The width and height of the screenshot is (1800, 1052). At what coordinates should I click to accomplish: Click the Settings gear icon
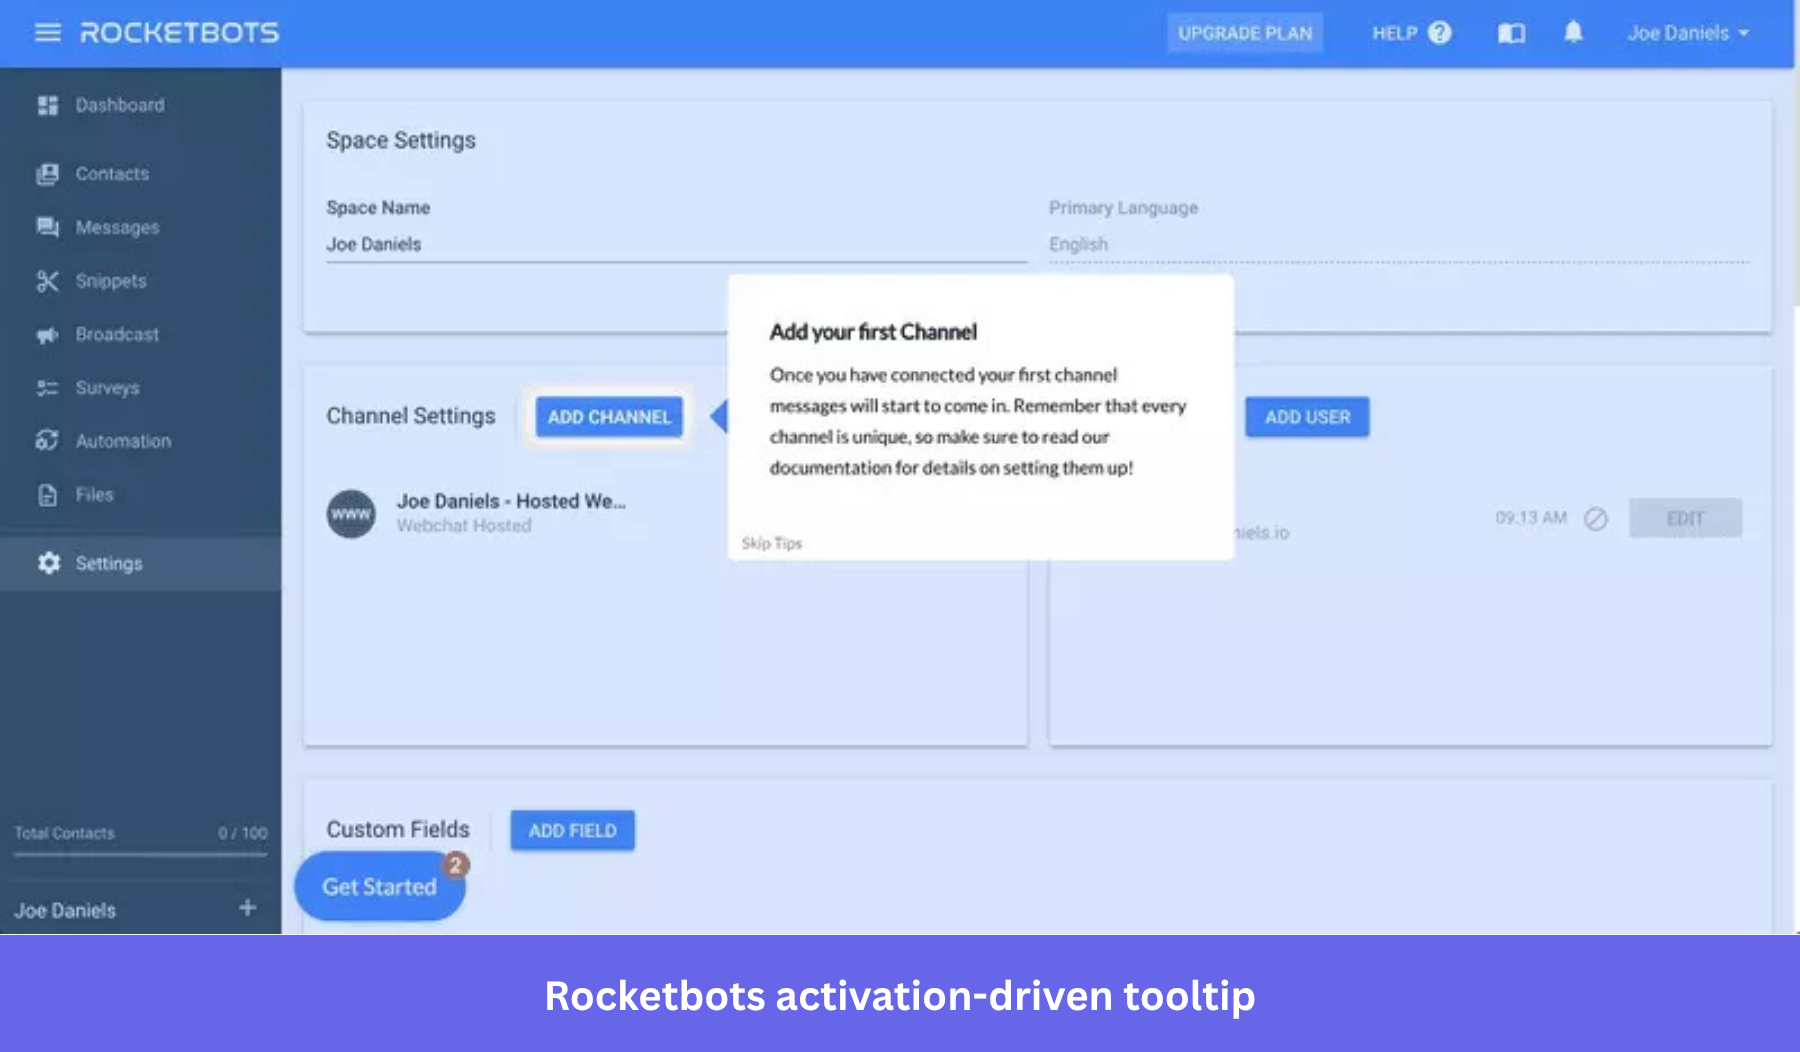[x=49, y=563]
